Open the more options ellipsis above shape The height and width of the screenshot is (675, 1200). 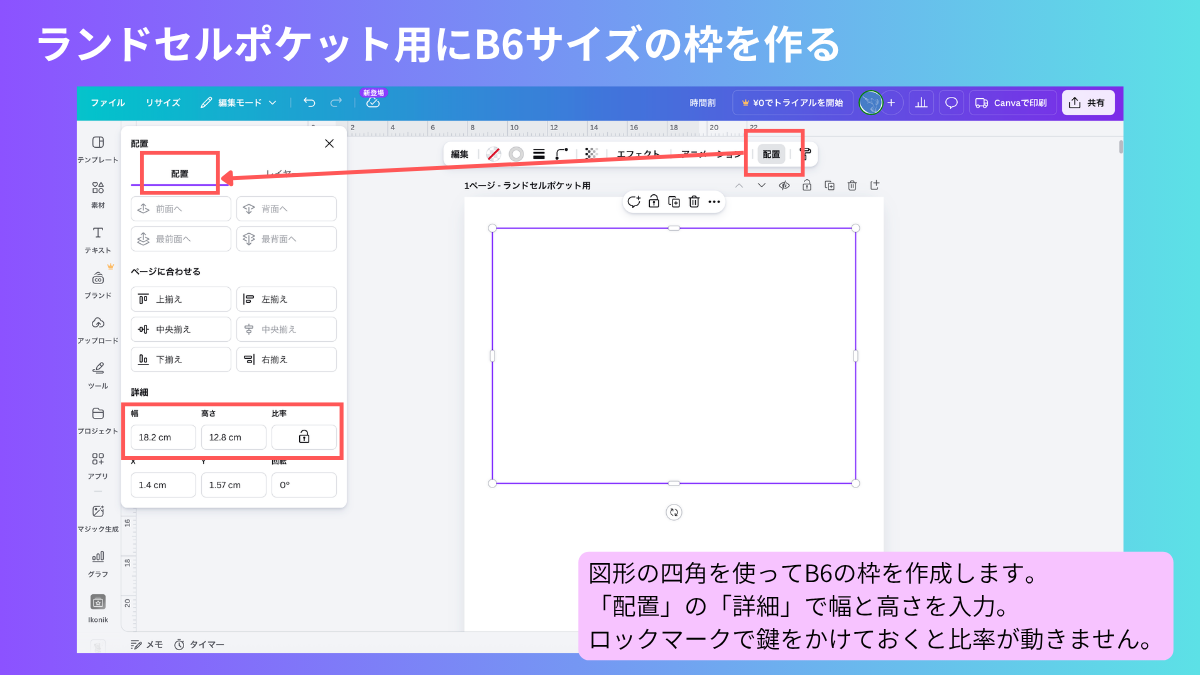714,202
